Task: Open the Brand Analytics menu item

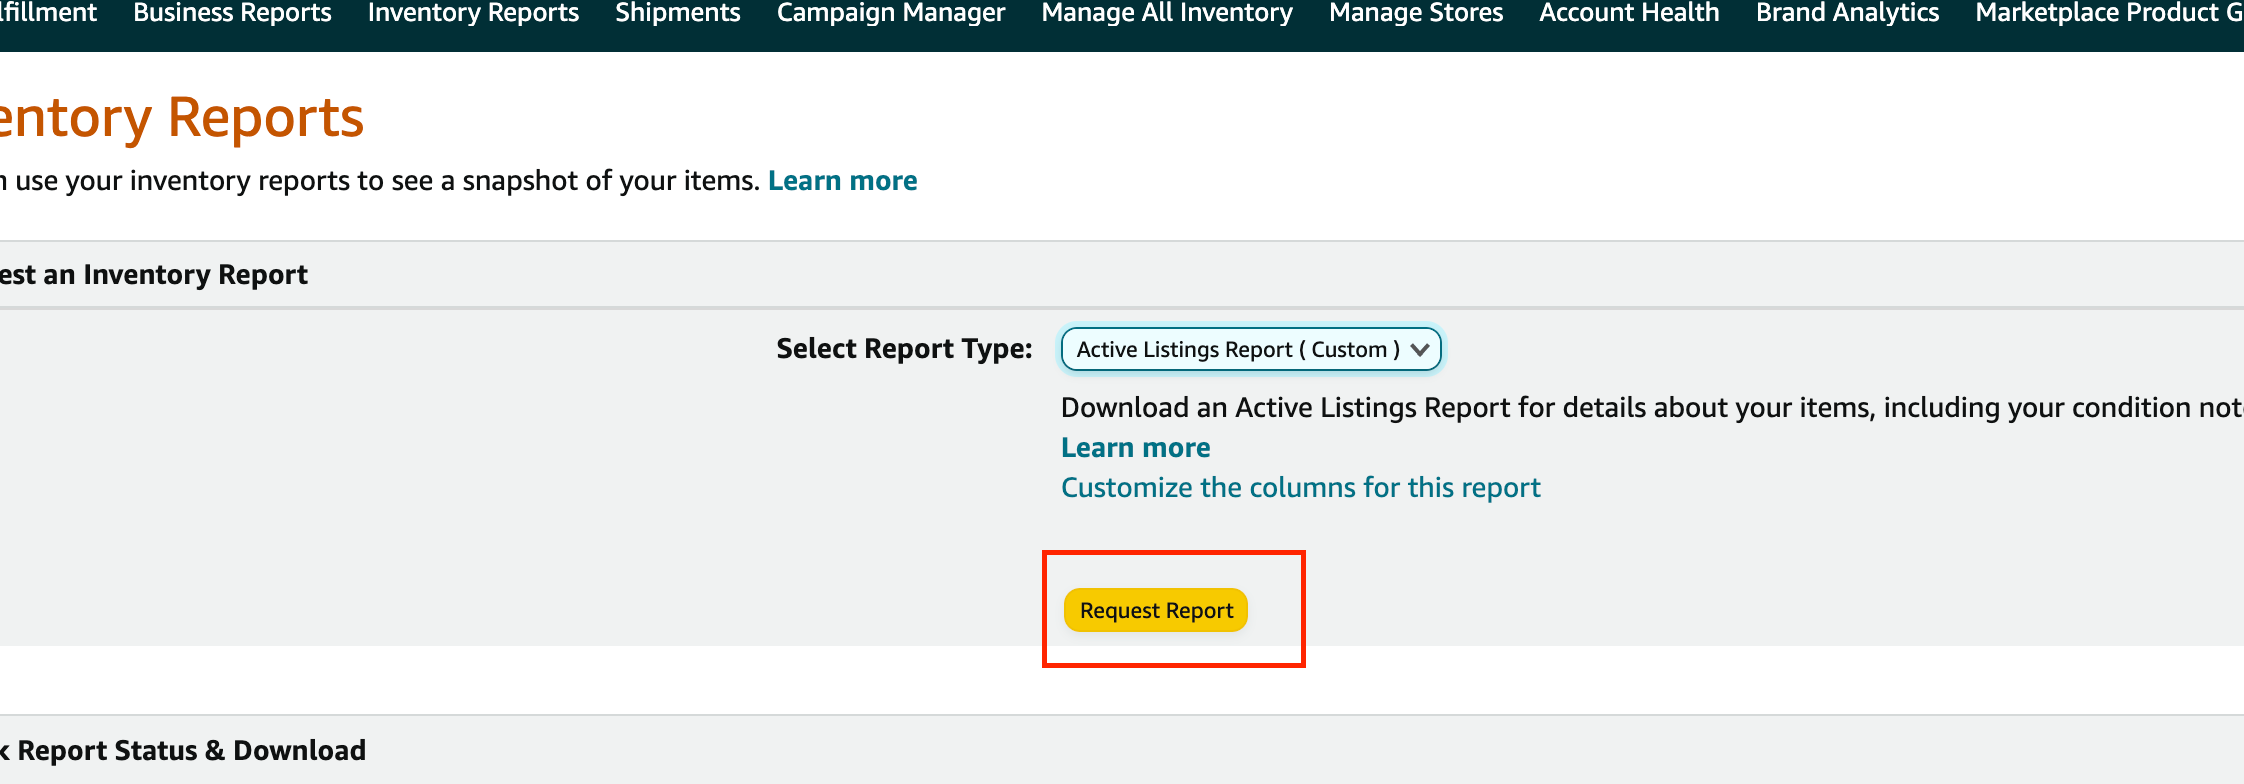Action: click(x=1847, y=13)
